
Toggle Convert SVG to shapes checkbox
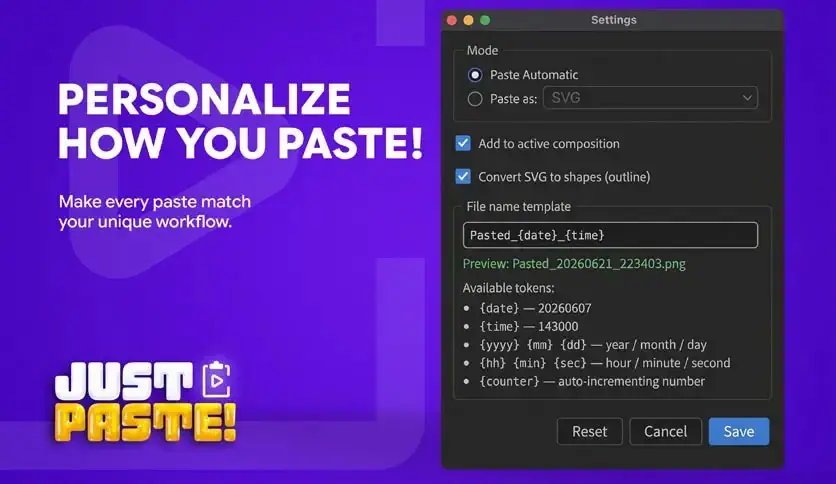[x=463, y=176]
